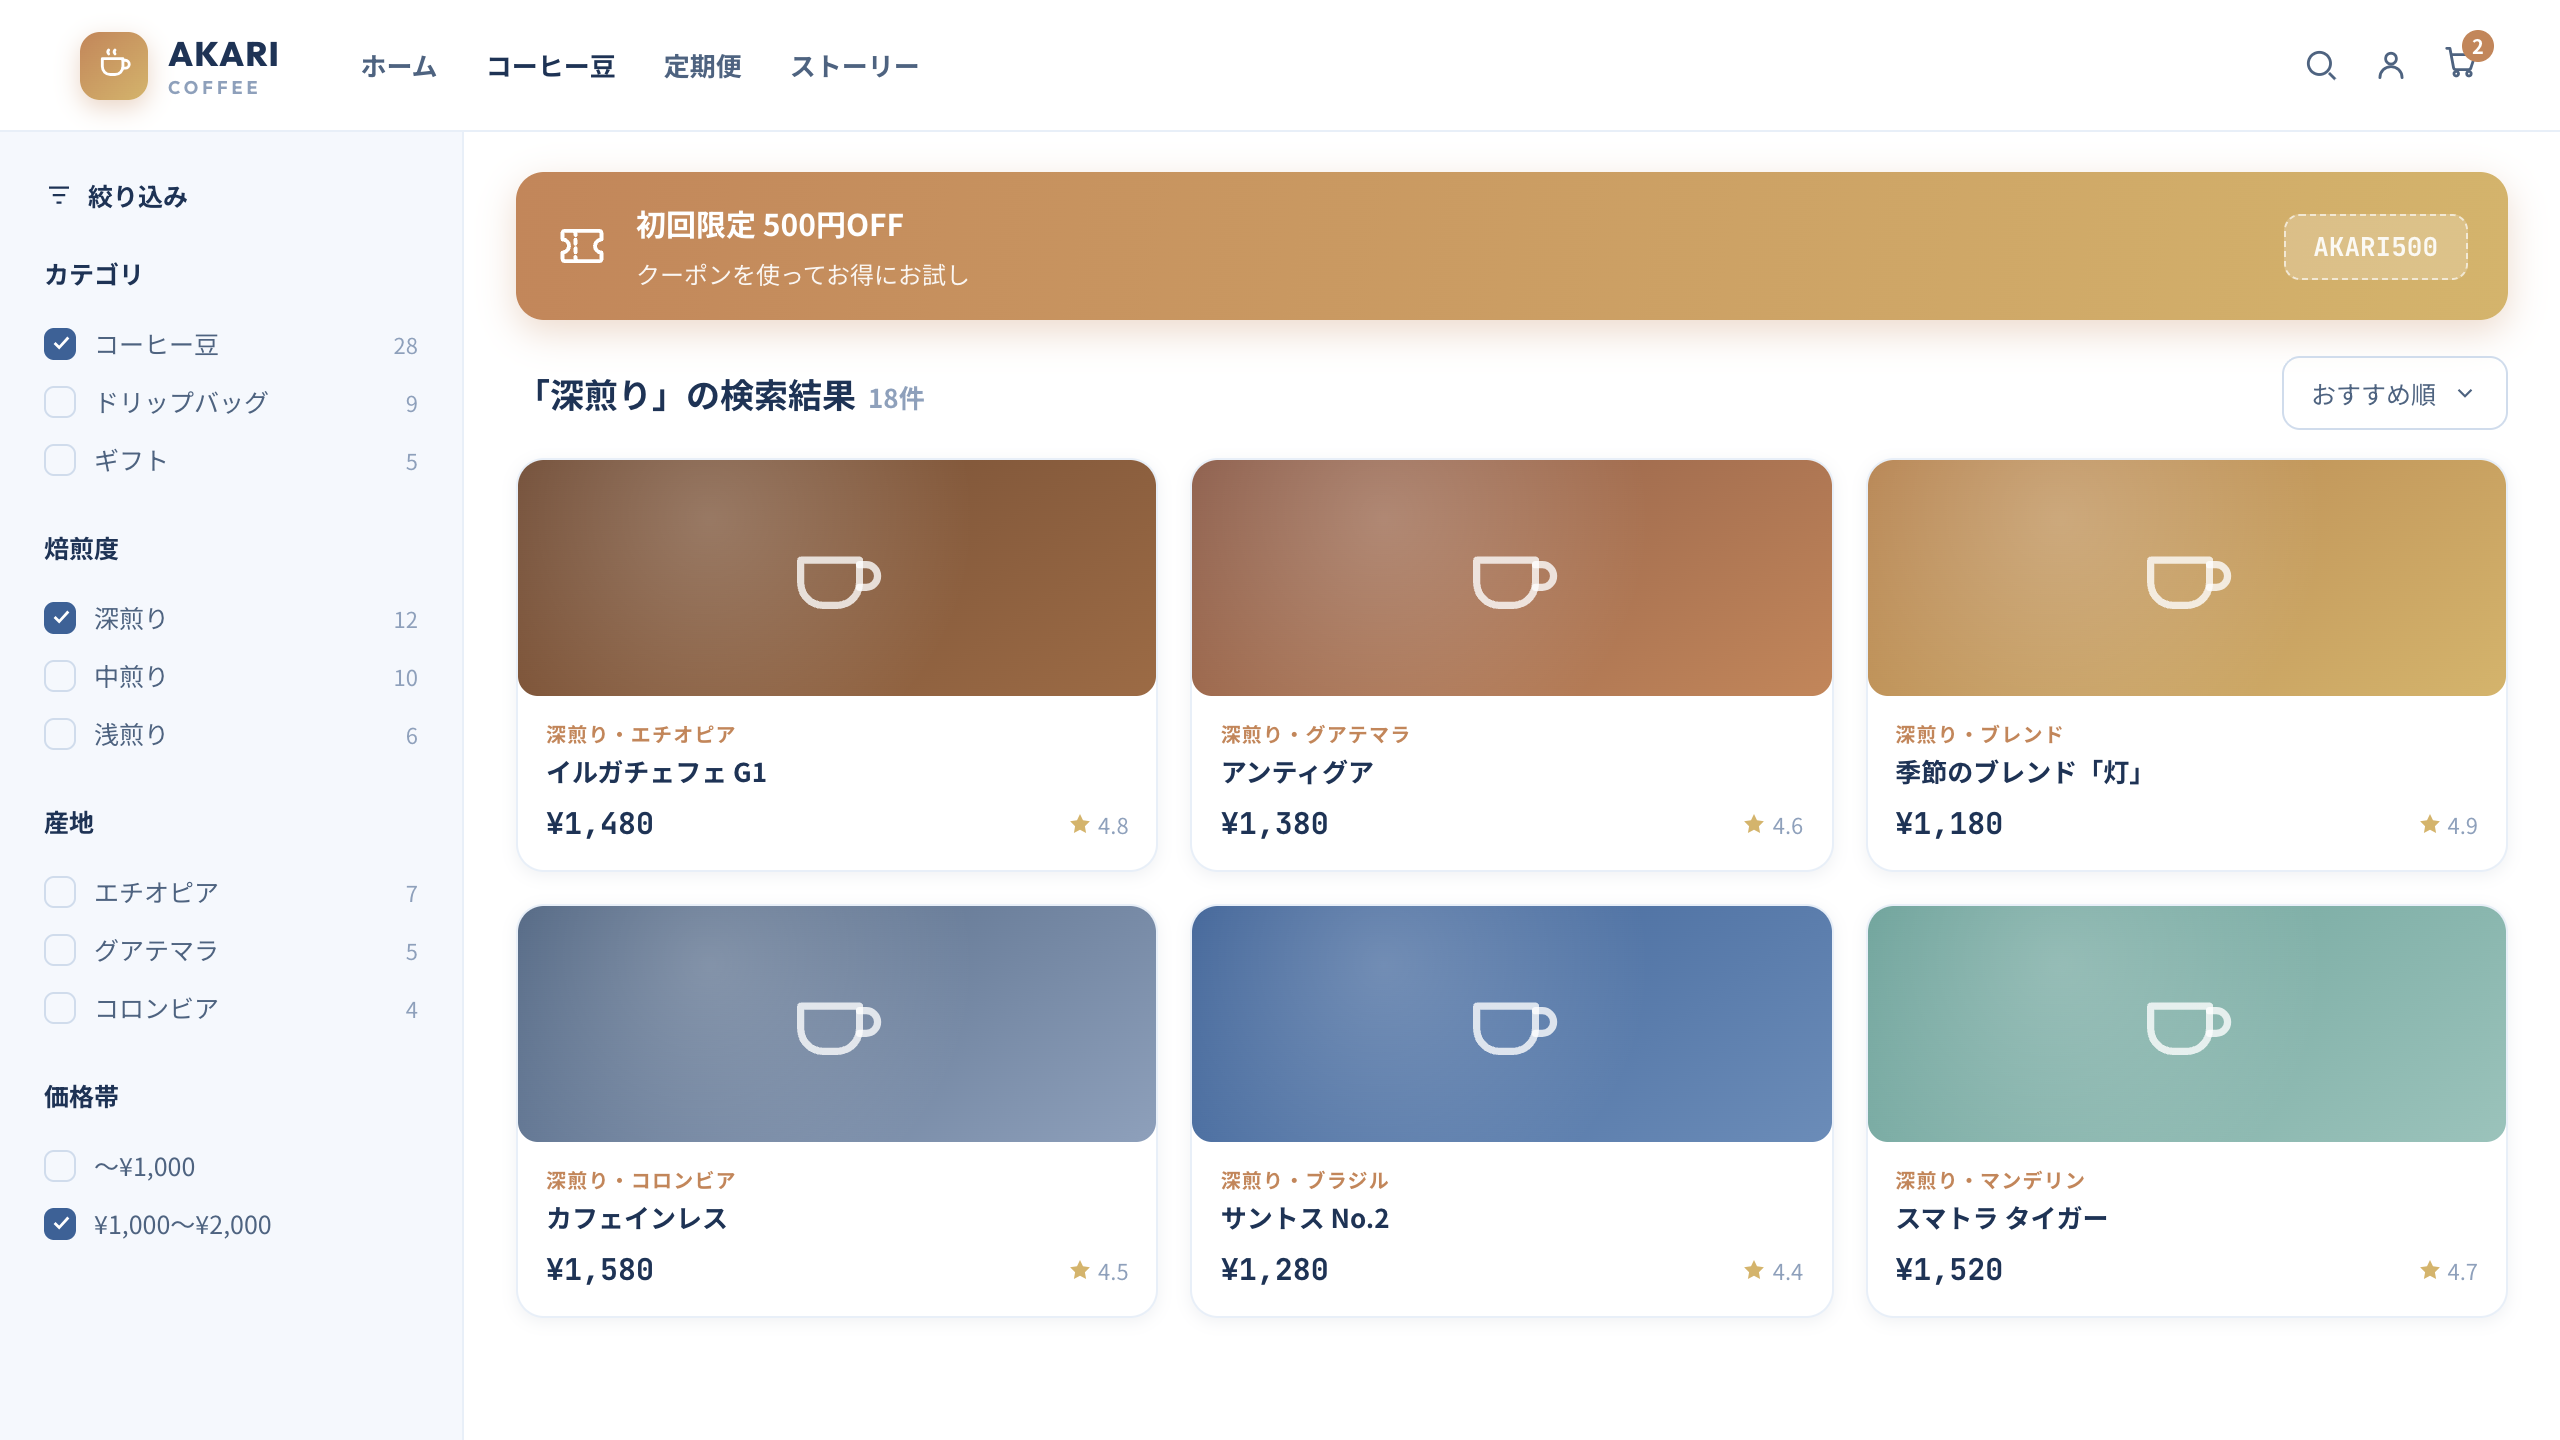2560x1440 pixels.
Task: Open the shopping cart icon
Action: (2459, 64)
